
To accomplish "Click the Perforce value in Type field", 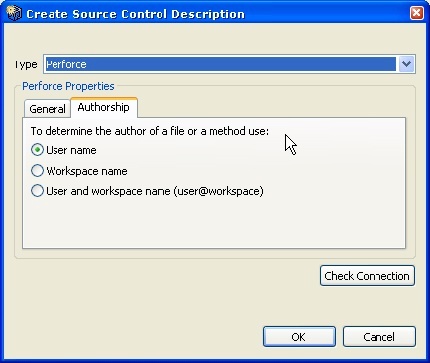I will coord(67,64).
